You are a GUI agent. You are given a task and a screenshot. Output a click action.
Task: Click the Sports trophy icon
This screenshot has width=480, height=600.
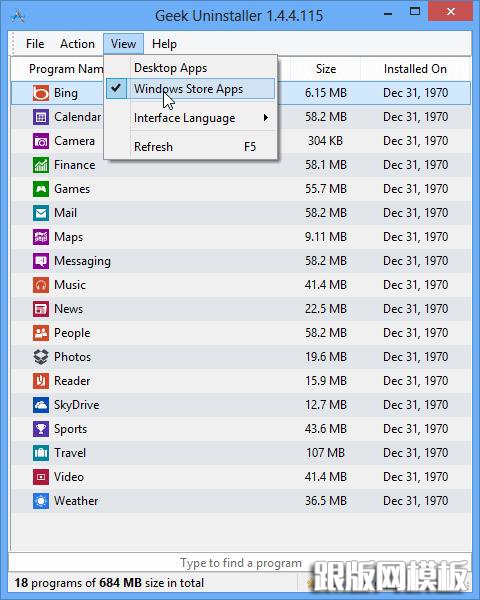(41, 429)
